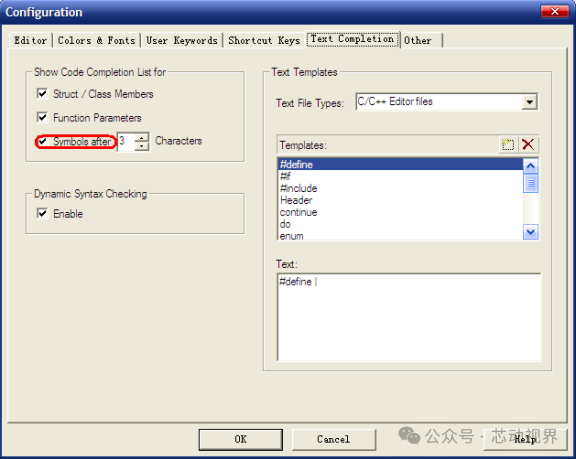Select the do template entry
Screen dimensions: 576x459
pos(400,224)
